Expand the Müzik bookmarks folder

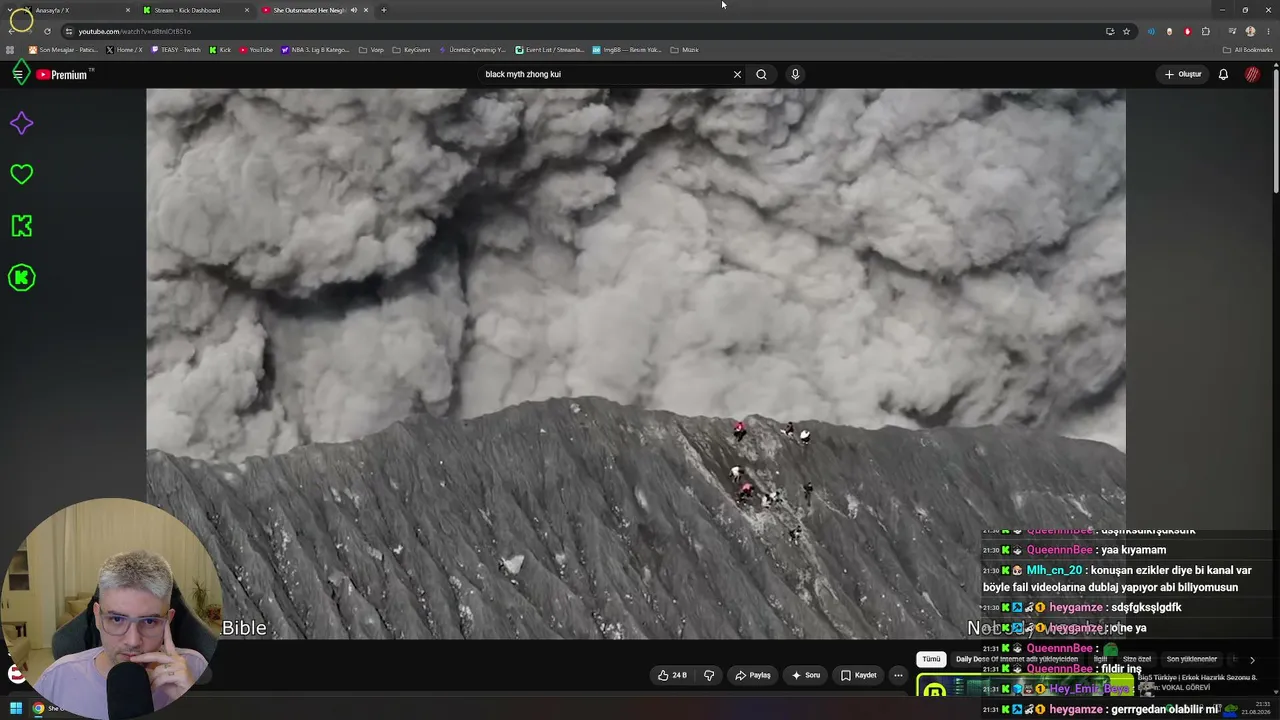tap(684, 50)
